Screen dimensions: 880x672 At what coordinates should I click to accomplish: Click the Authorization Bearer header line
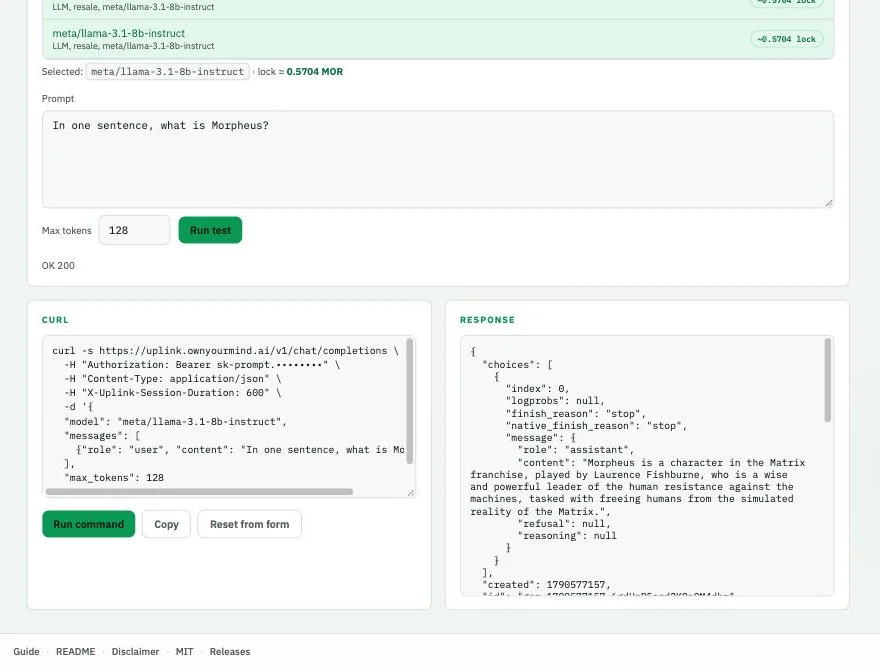click(x=202, y=364)
